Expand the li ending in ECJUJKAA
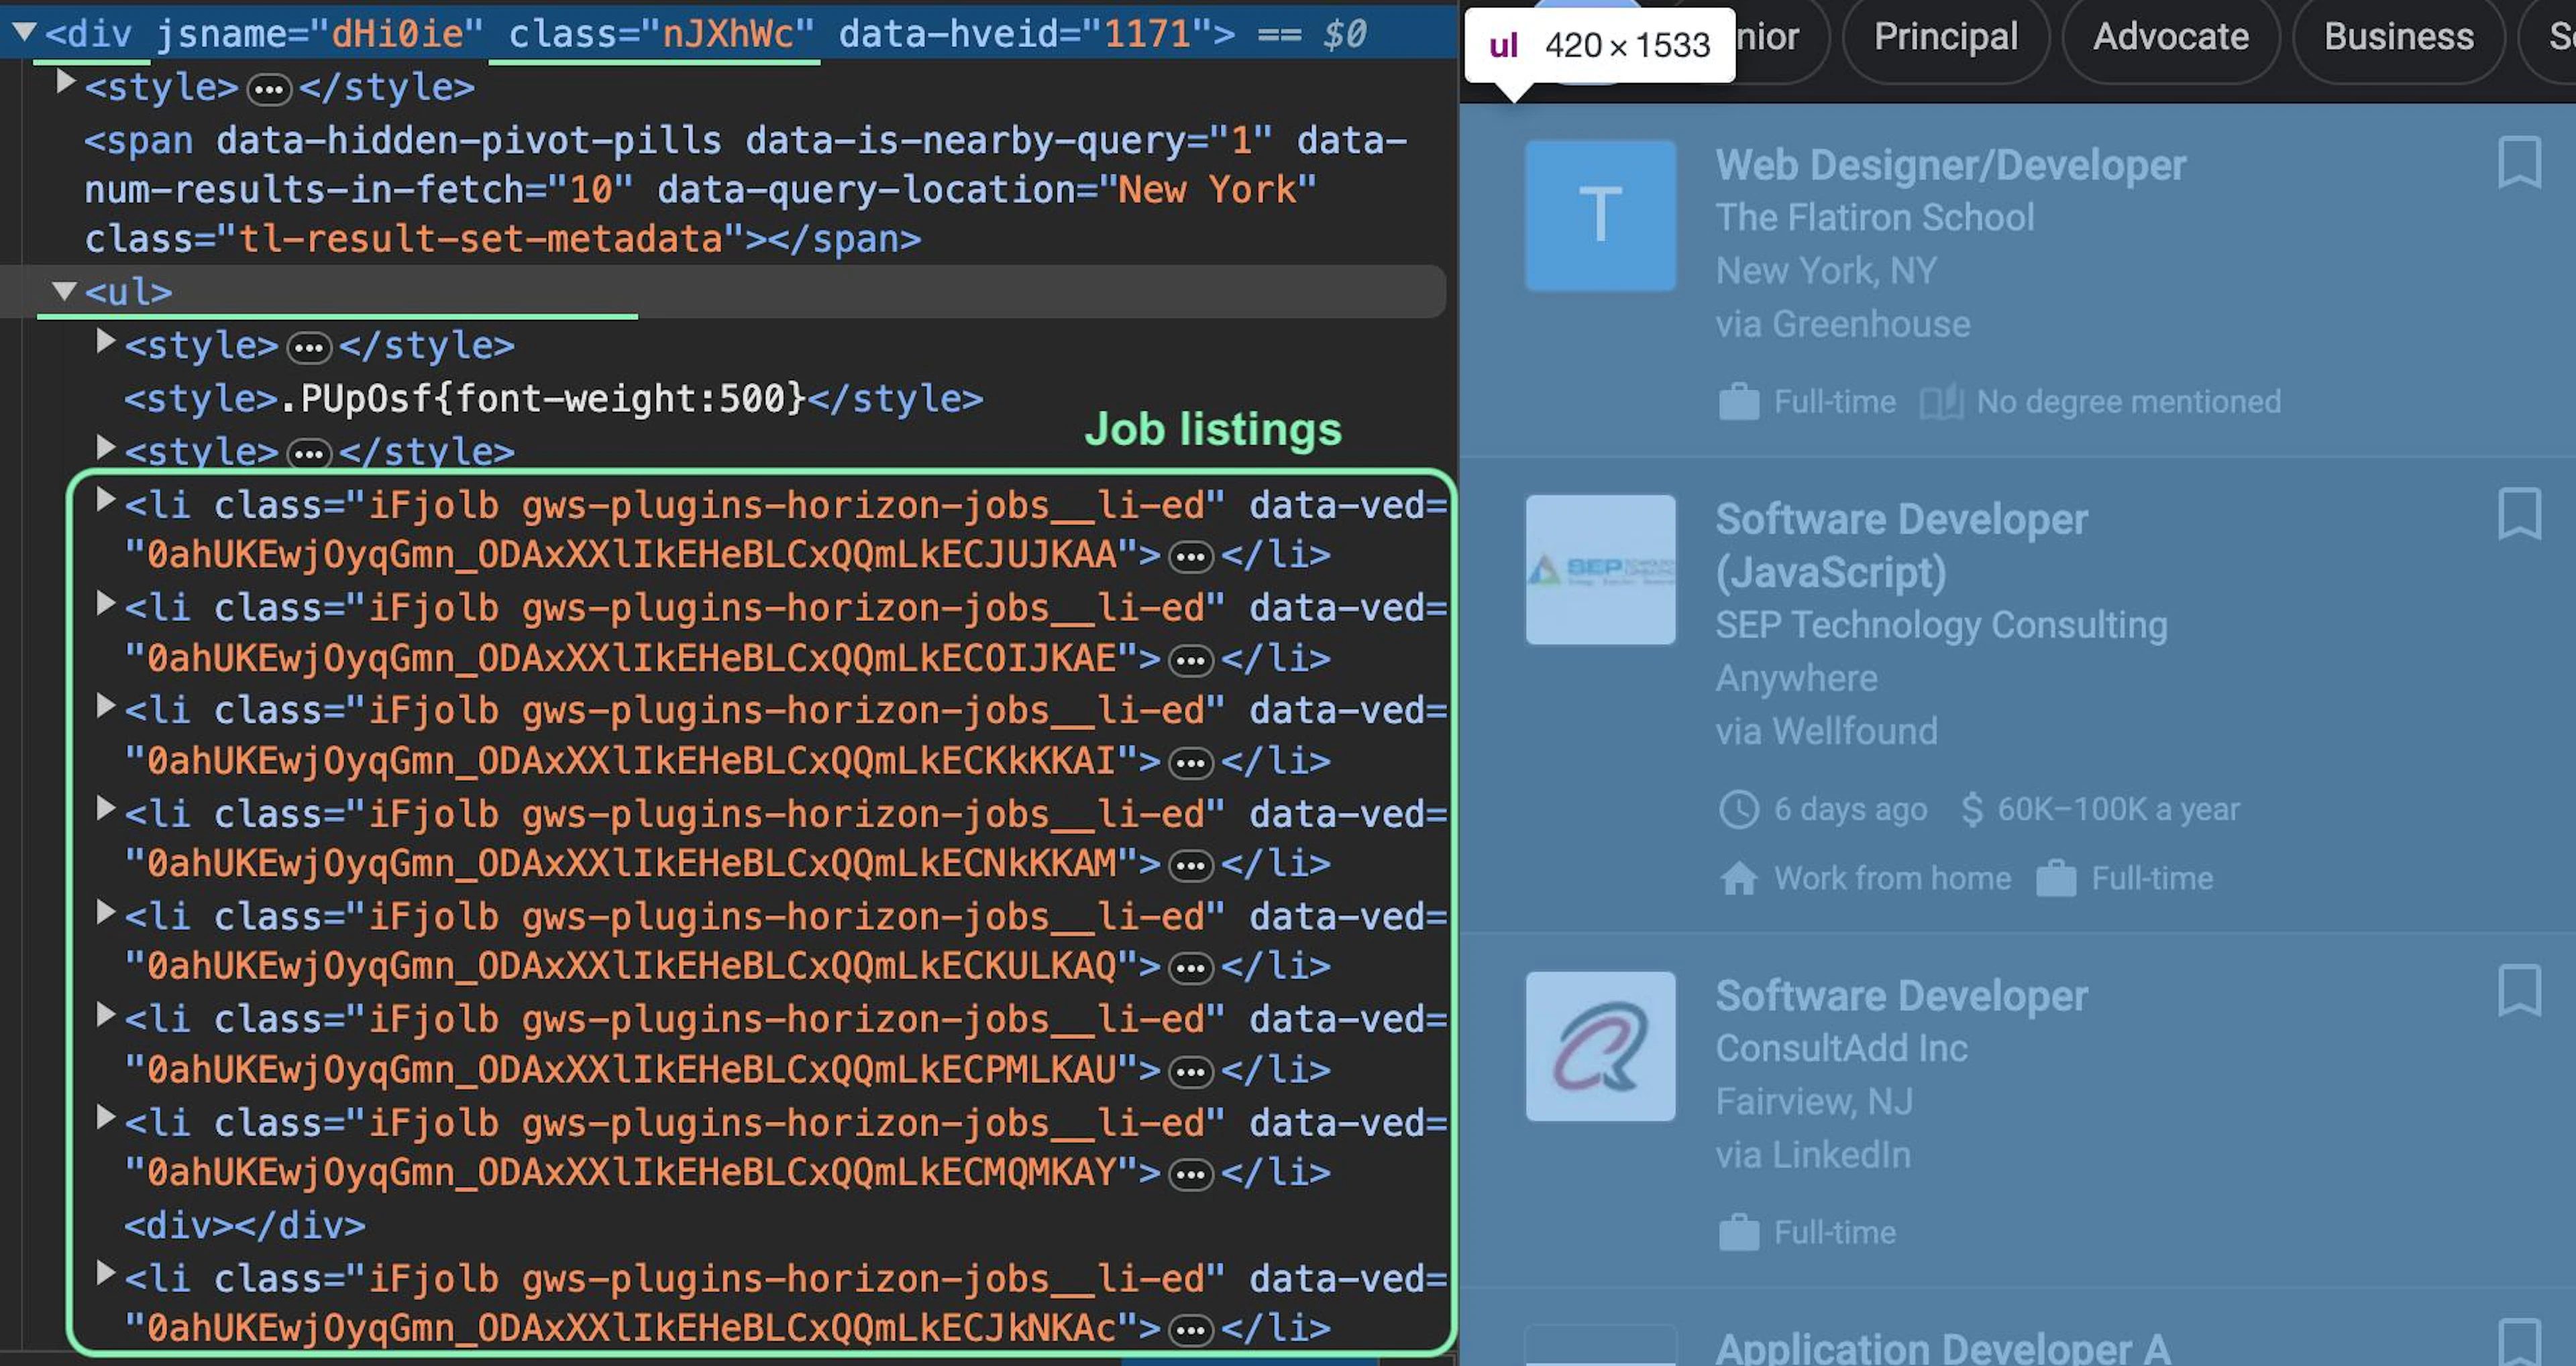Viewport: 2576px width, 1366px height. pos(105,500)
